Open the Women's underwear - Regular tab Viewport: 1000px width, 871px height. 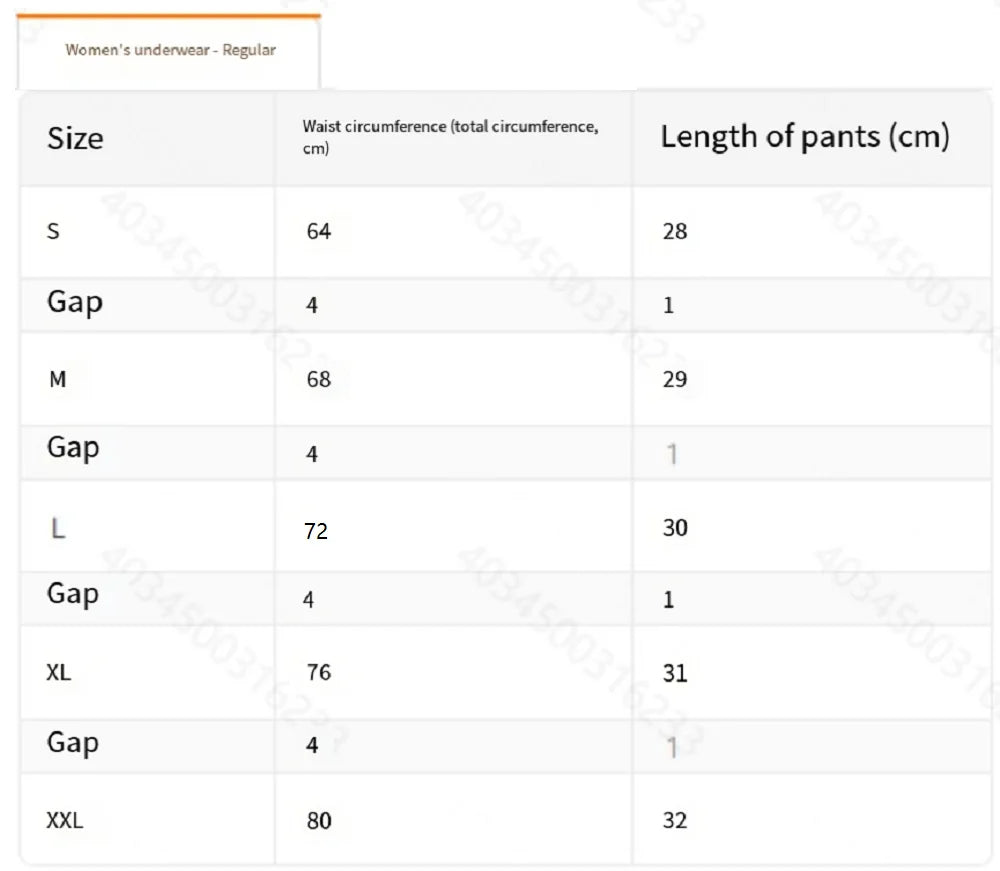(x=170, y=50)
